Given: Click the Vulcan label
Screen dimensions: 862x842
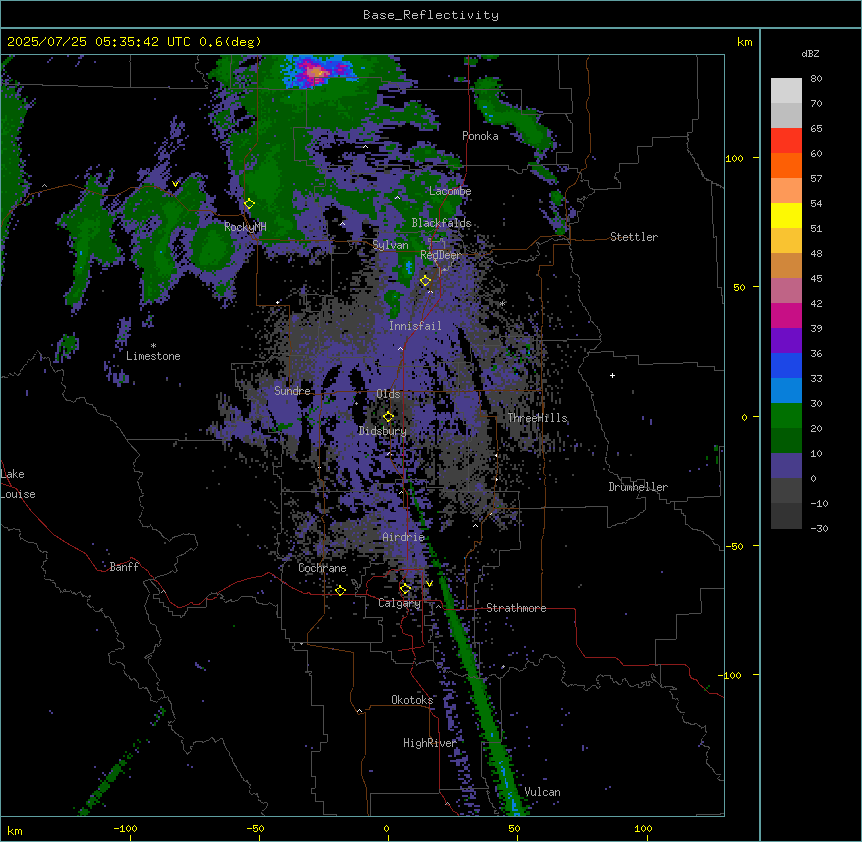Looking at the screenshot, I should (543, 792).
